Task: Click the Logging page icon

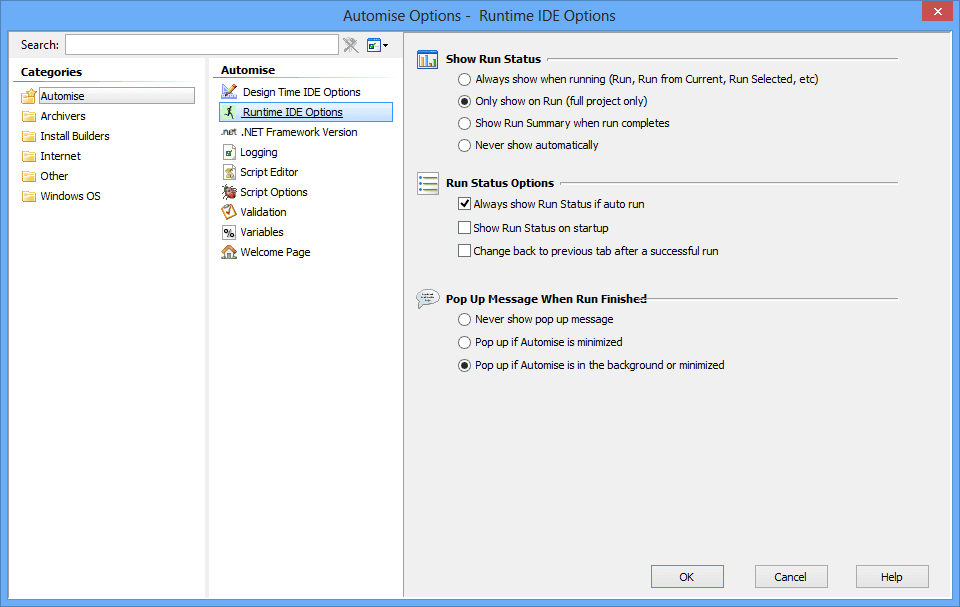Action: 229,152
